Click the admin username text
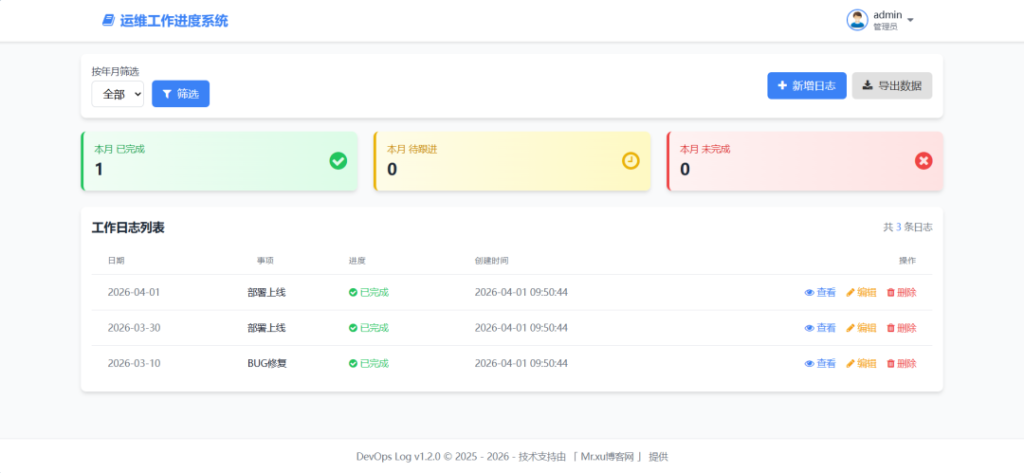 [888, 15]
